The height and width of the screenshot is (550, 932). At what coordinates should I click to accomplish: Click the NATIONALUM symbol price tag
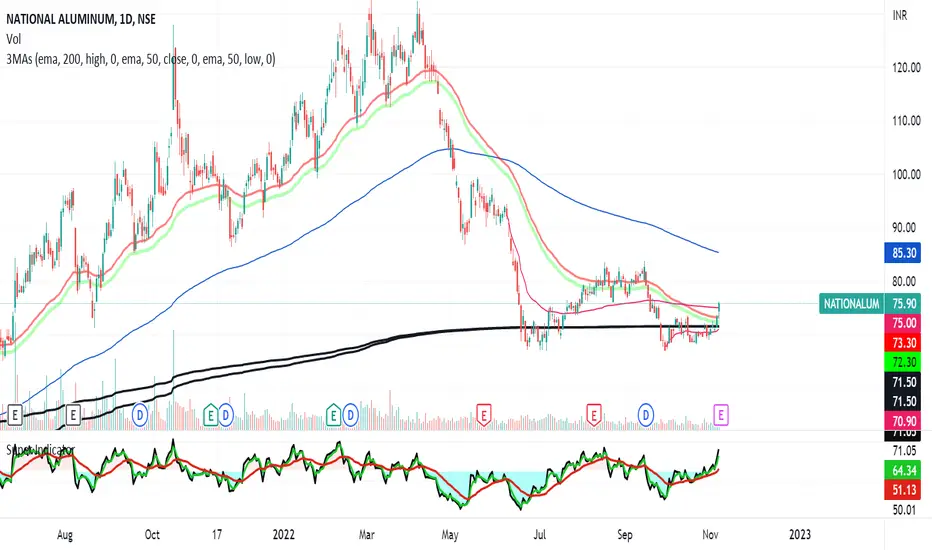[x=851, y=304]
